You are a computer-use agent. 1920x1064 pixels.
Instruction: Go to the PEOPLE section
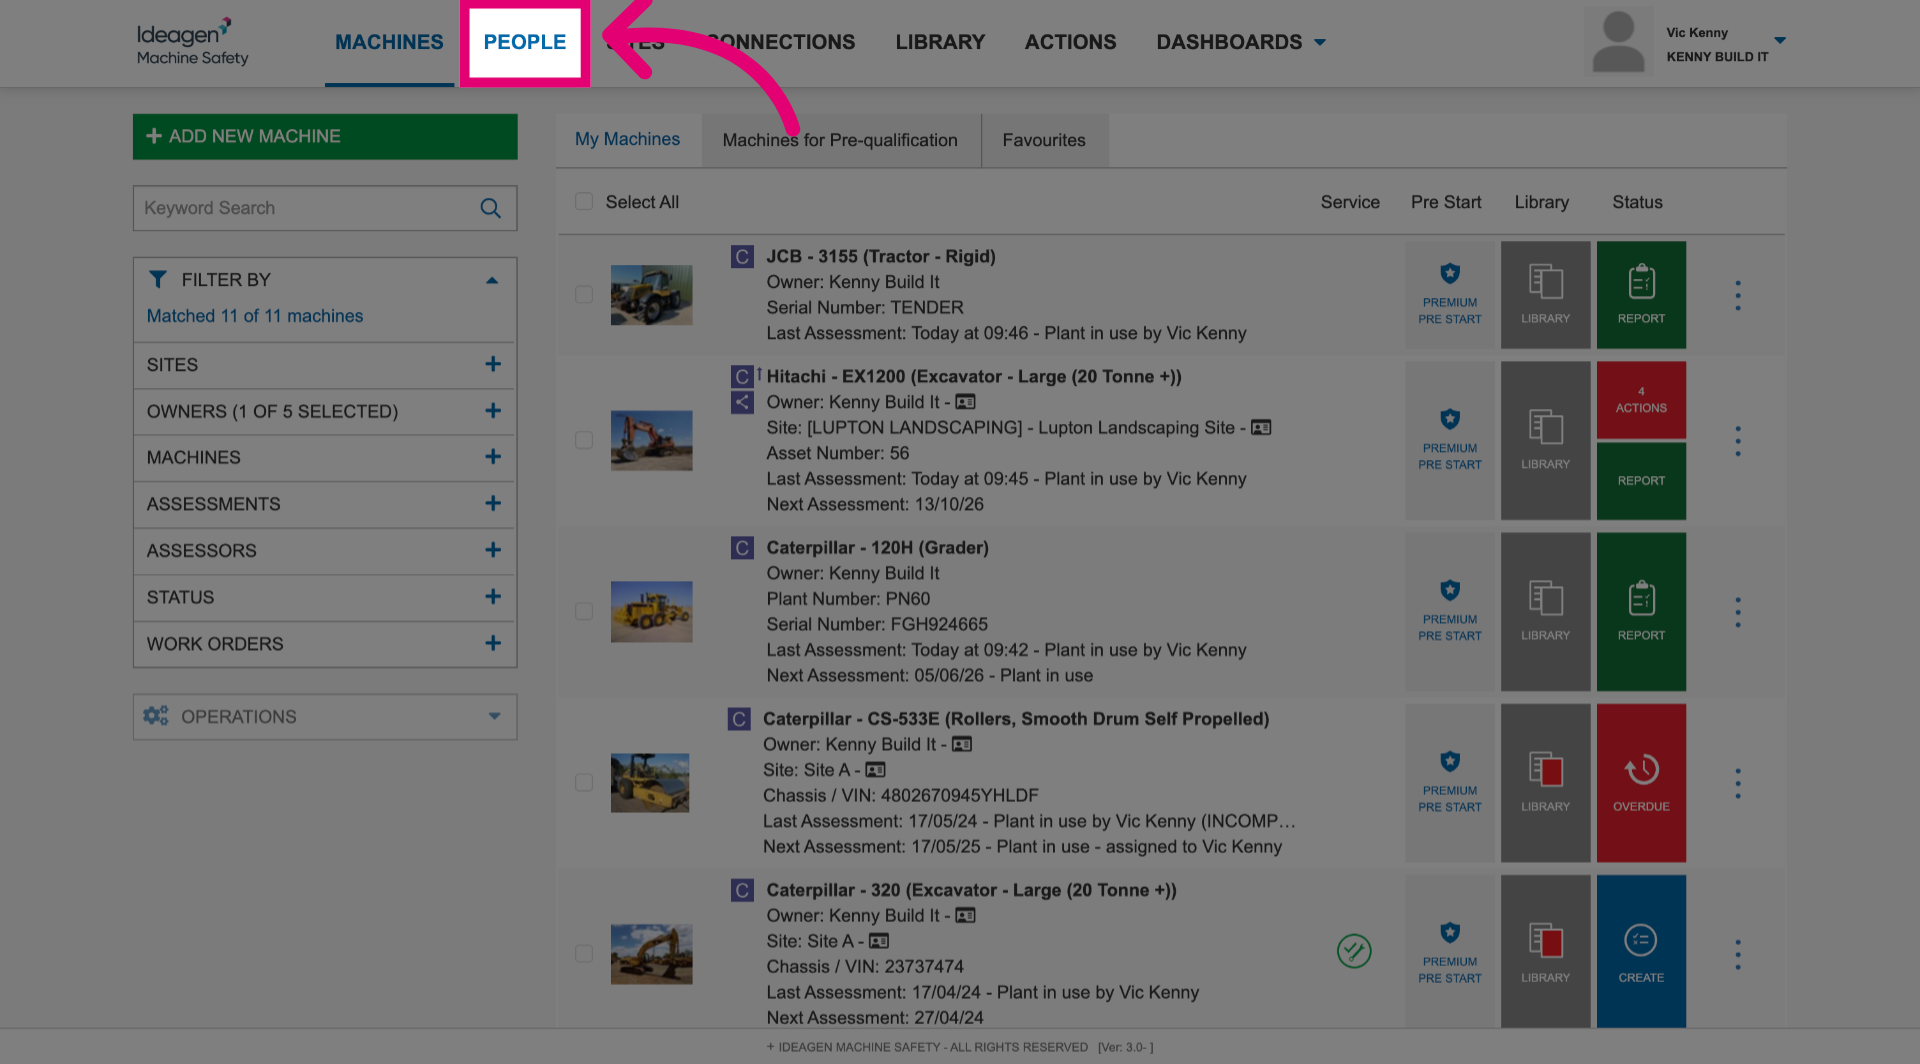coord(525,42)
